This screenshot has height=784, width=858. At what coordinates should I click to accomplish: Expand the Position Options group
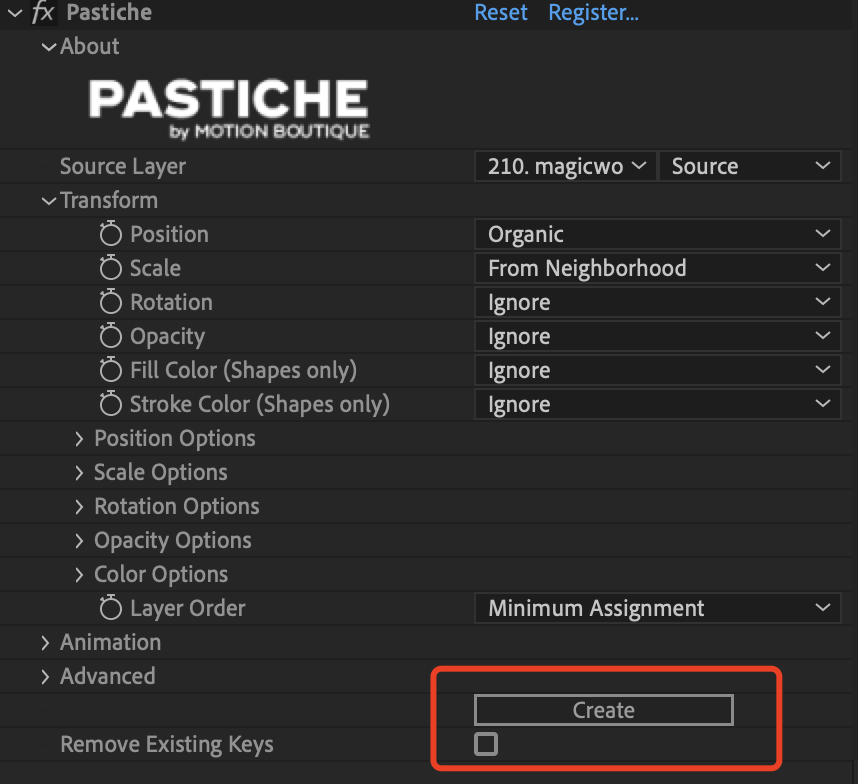[x=79, y=439]
